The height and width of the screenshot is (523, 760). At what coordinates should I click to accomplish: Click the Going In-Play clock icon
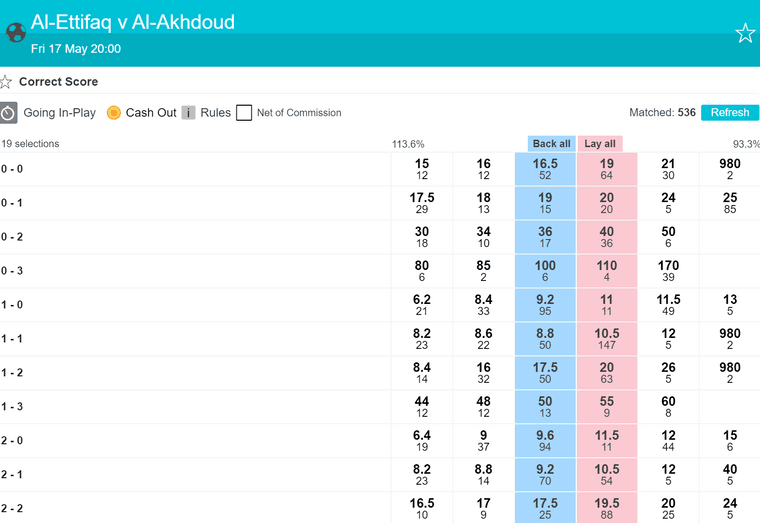pos(8,112)
